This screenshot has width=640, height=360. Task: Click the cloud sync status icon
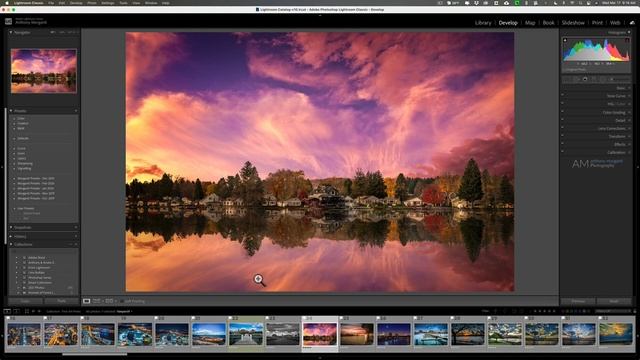[x=632, y=23]
